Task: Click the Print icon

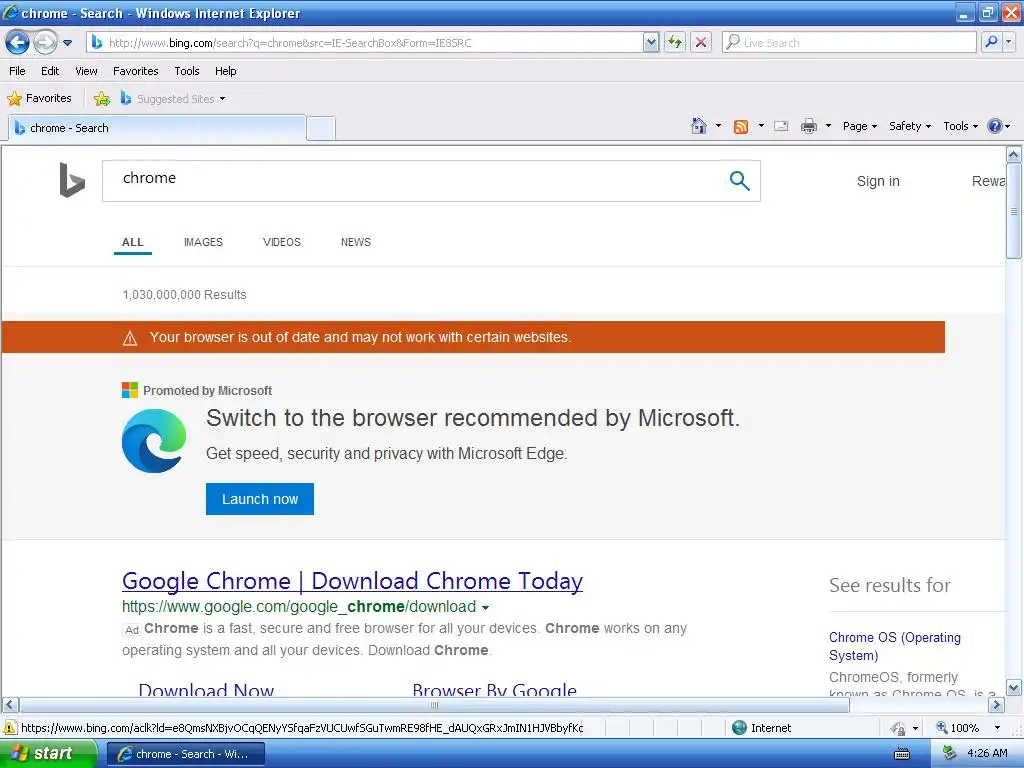Action: 809,126
